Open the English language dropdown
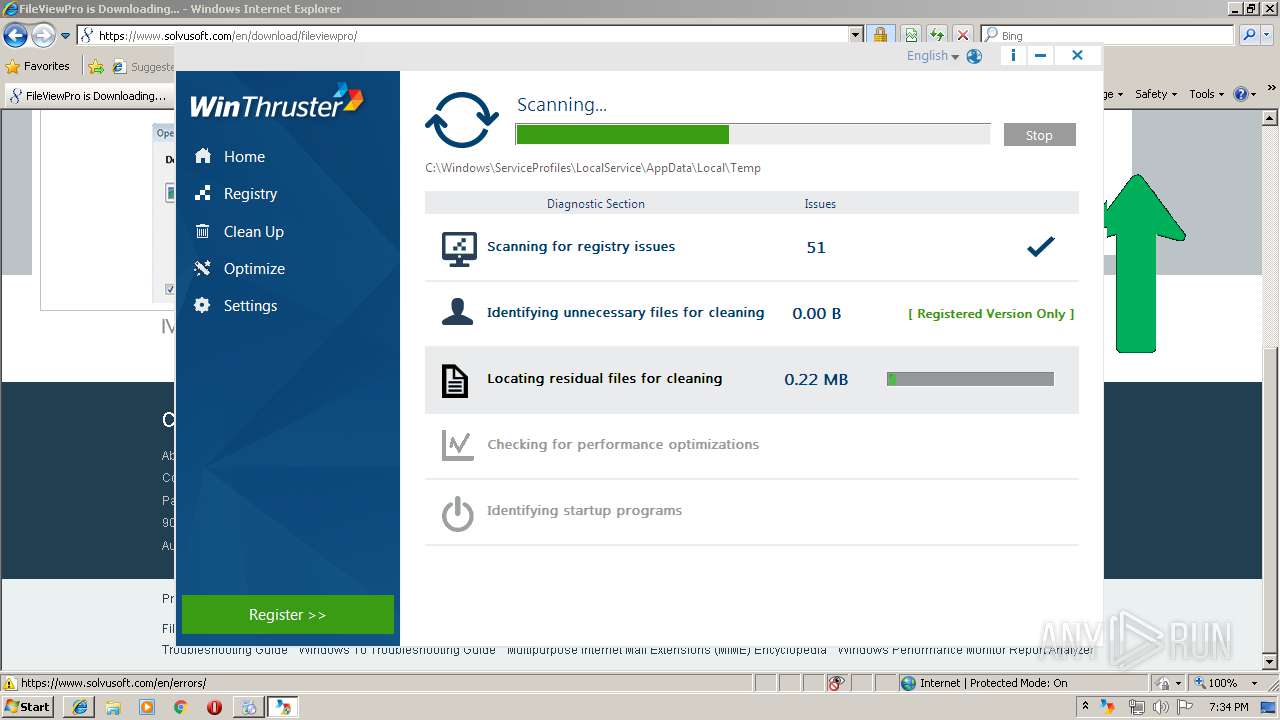The image size is (1280, 720). tap(932, 56)
